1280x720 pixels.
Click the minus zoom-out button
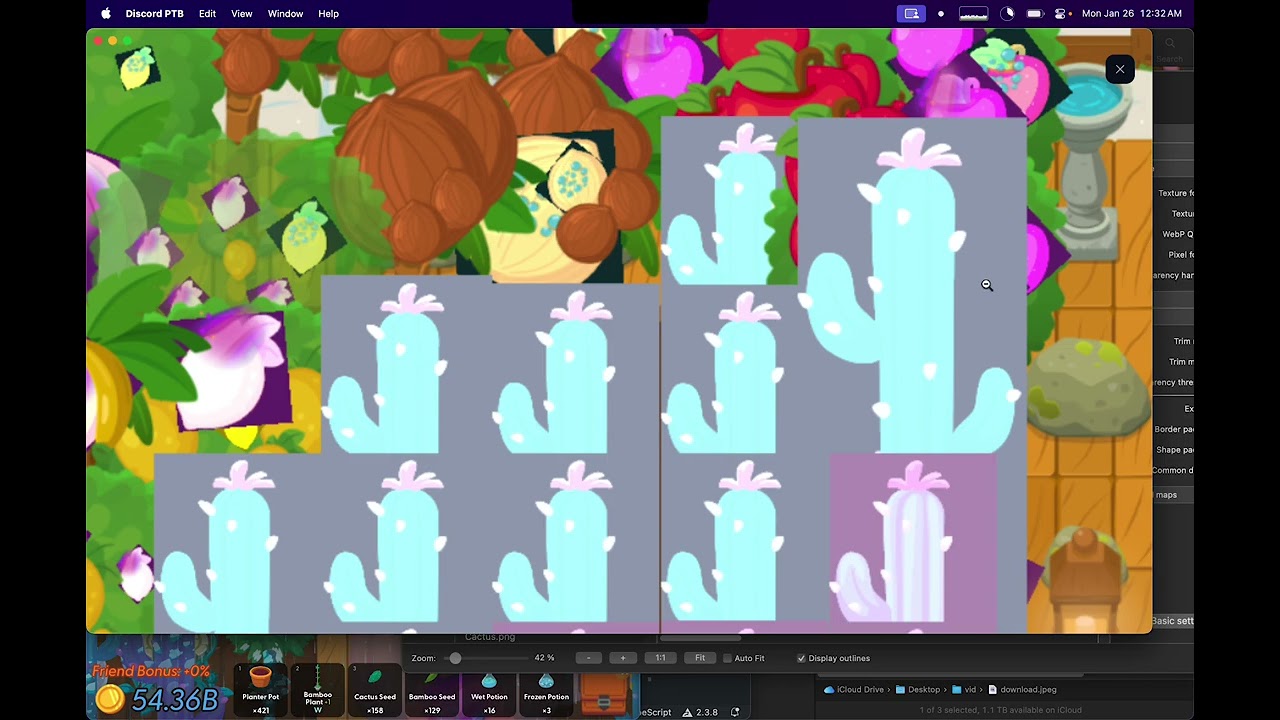point(589,658)
